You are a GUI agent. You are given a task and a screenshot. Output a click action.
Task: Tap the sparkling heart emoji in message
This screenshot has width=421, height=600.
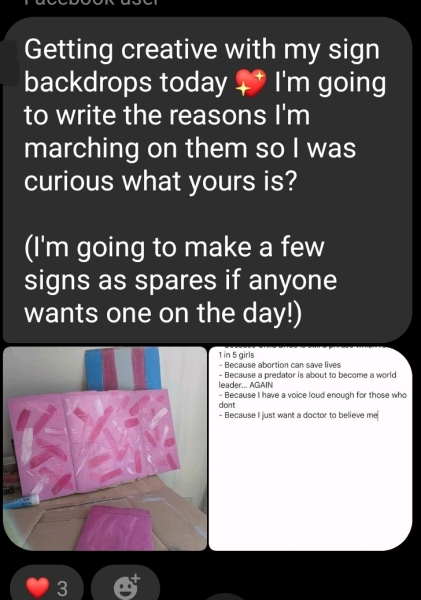pos(250,83)
